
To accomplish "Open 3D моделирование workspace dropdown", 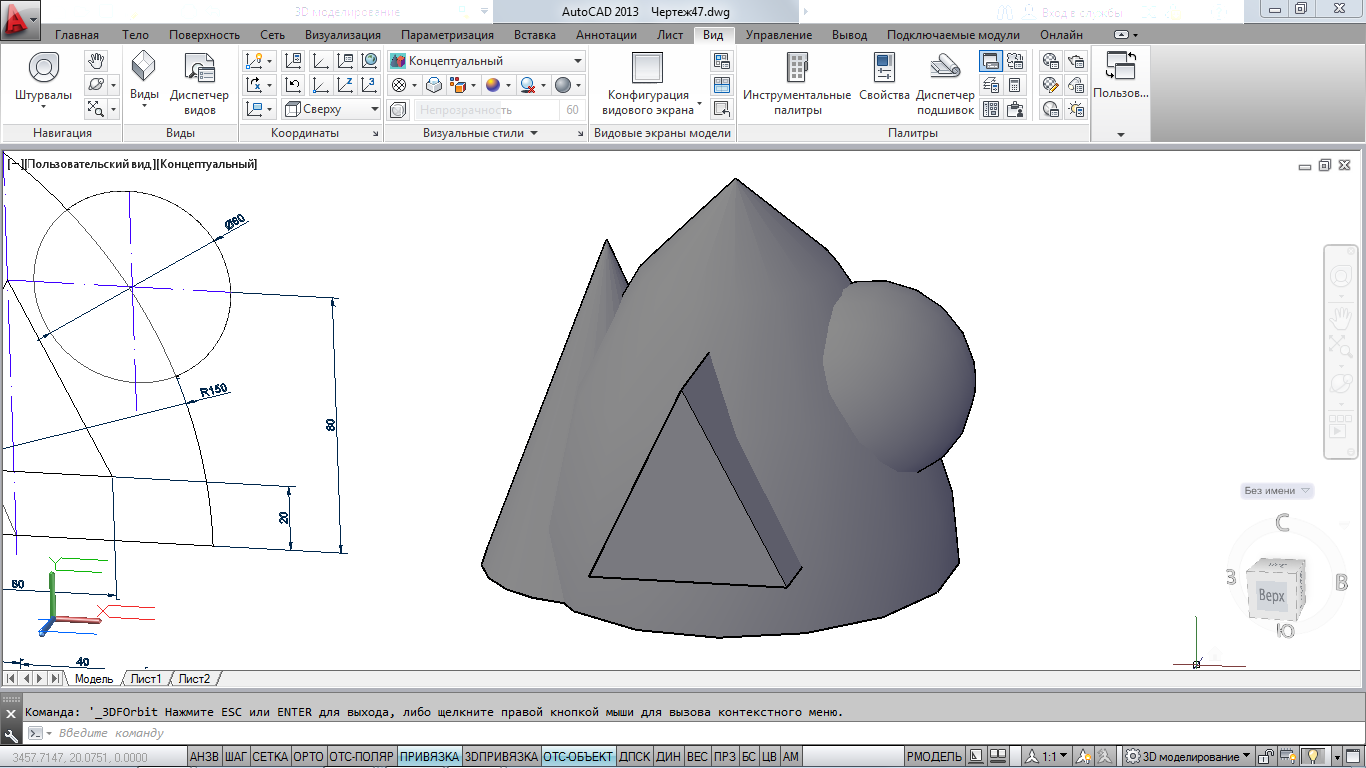I will click(1188, 757).
